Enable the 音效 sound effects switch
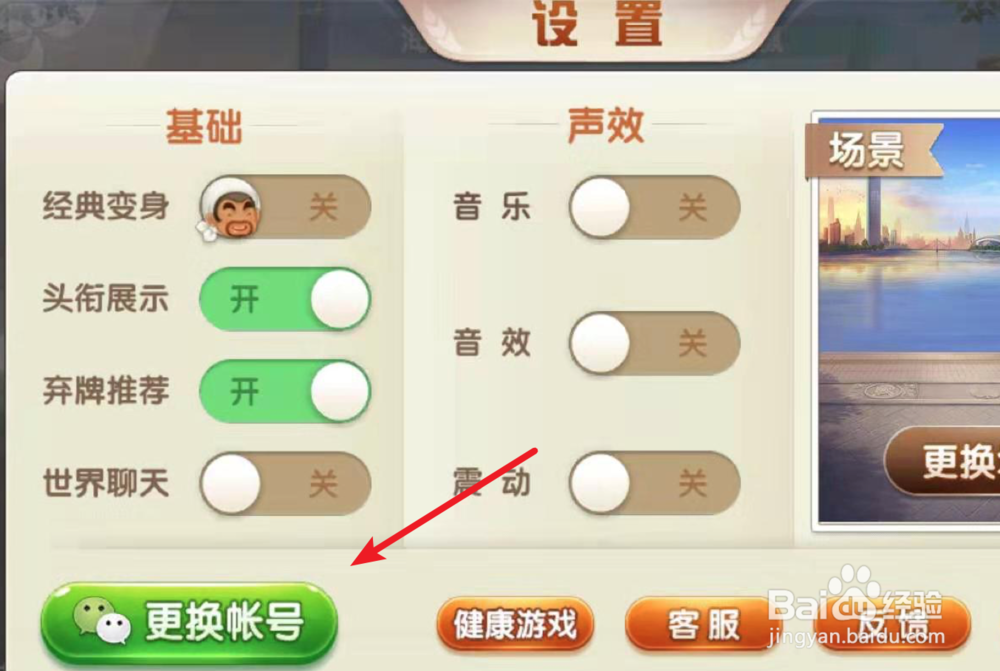 click(x=654, y=343)
